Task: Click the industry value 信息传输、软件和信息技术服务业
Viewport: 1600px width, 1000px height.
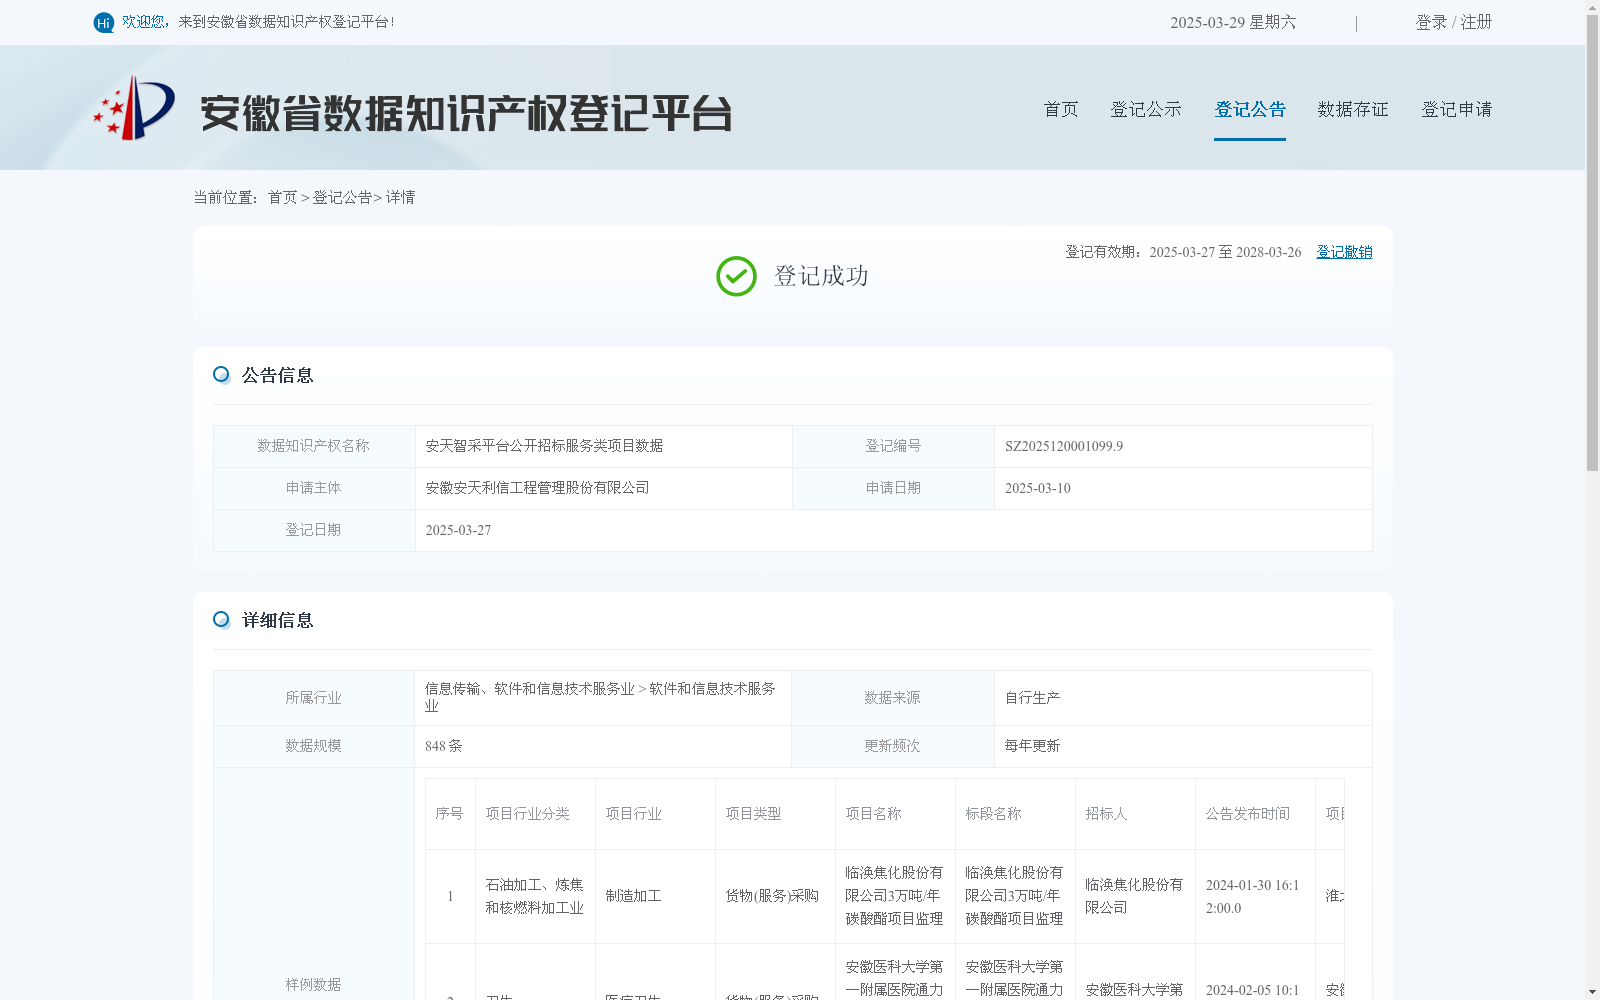Action: coord(600,697)
